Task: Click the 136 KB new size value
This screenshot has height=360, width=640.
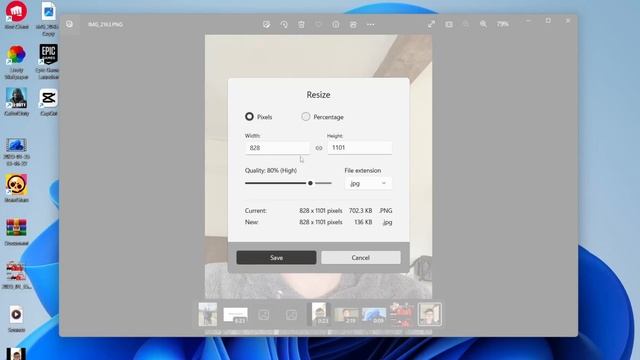Action: pos(363,222)
